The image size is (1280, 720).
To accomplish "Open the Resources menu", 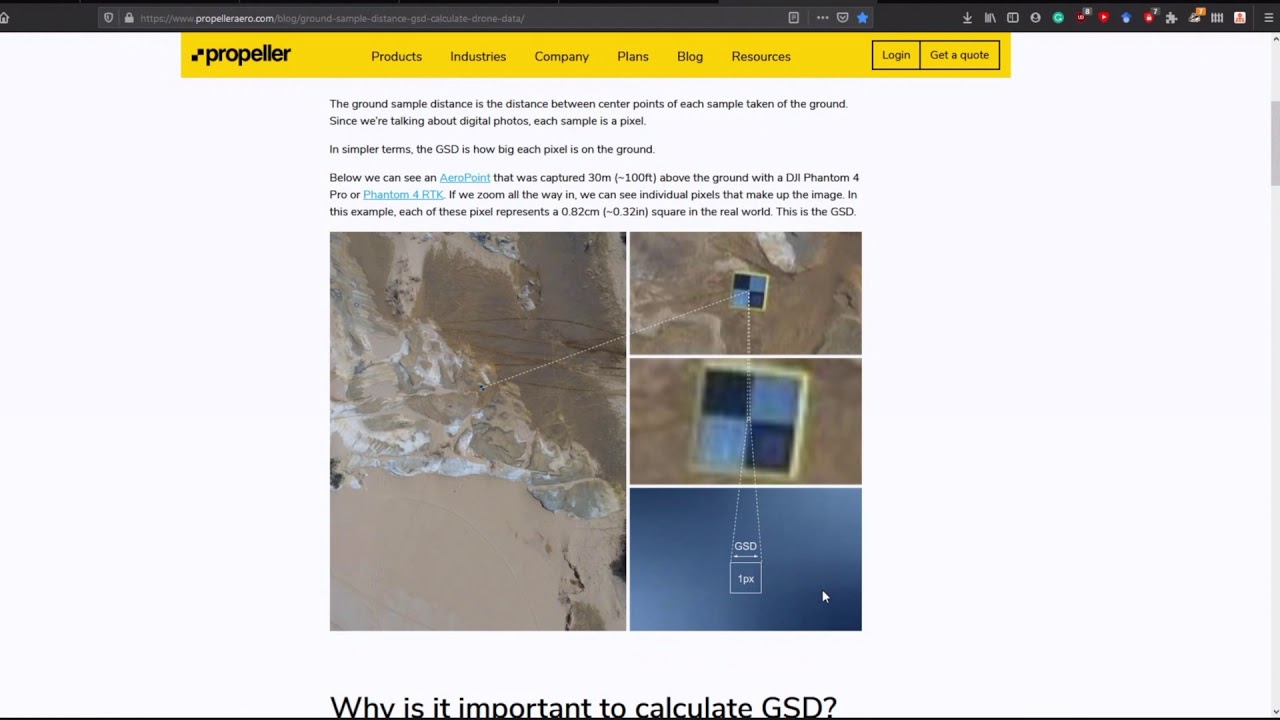I will 761,56.
